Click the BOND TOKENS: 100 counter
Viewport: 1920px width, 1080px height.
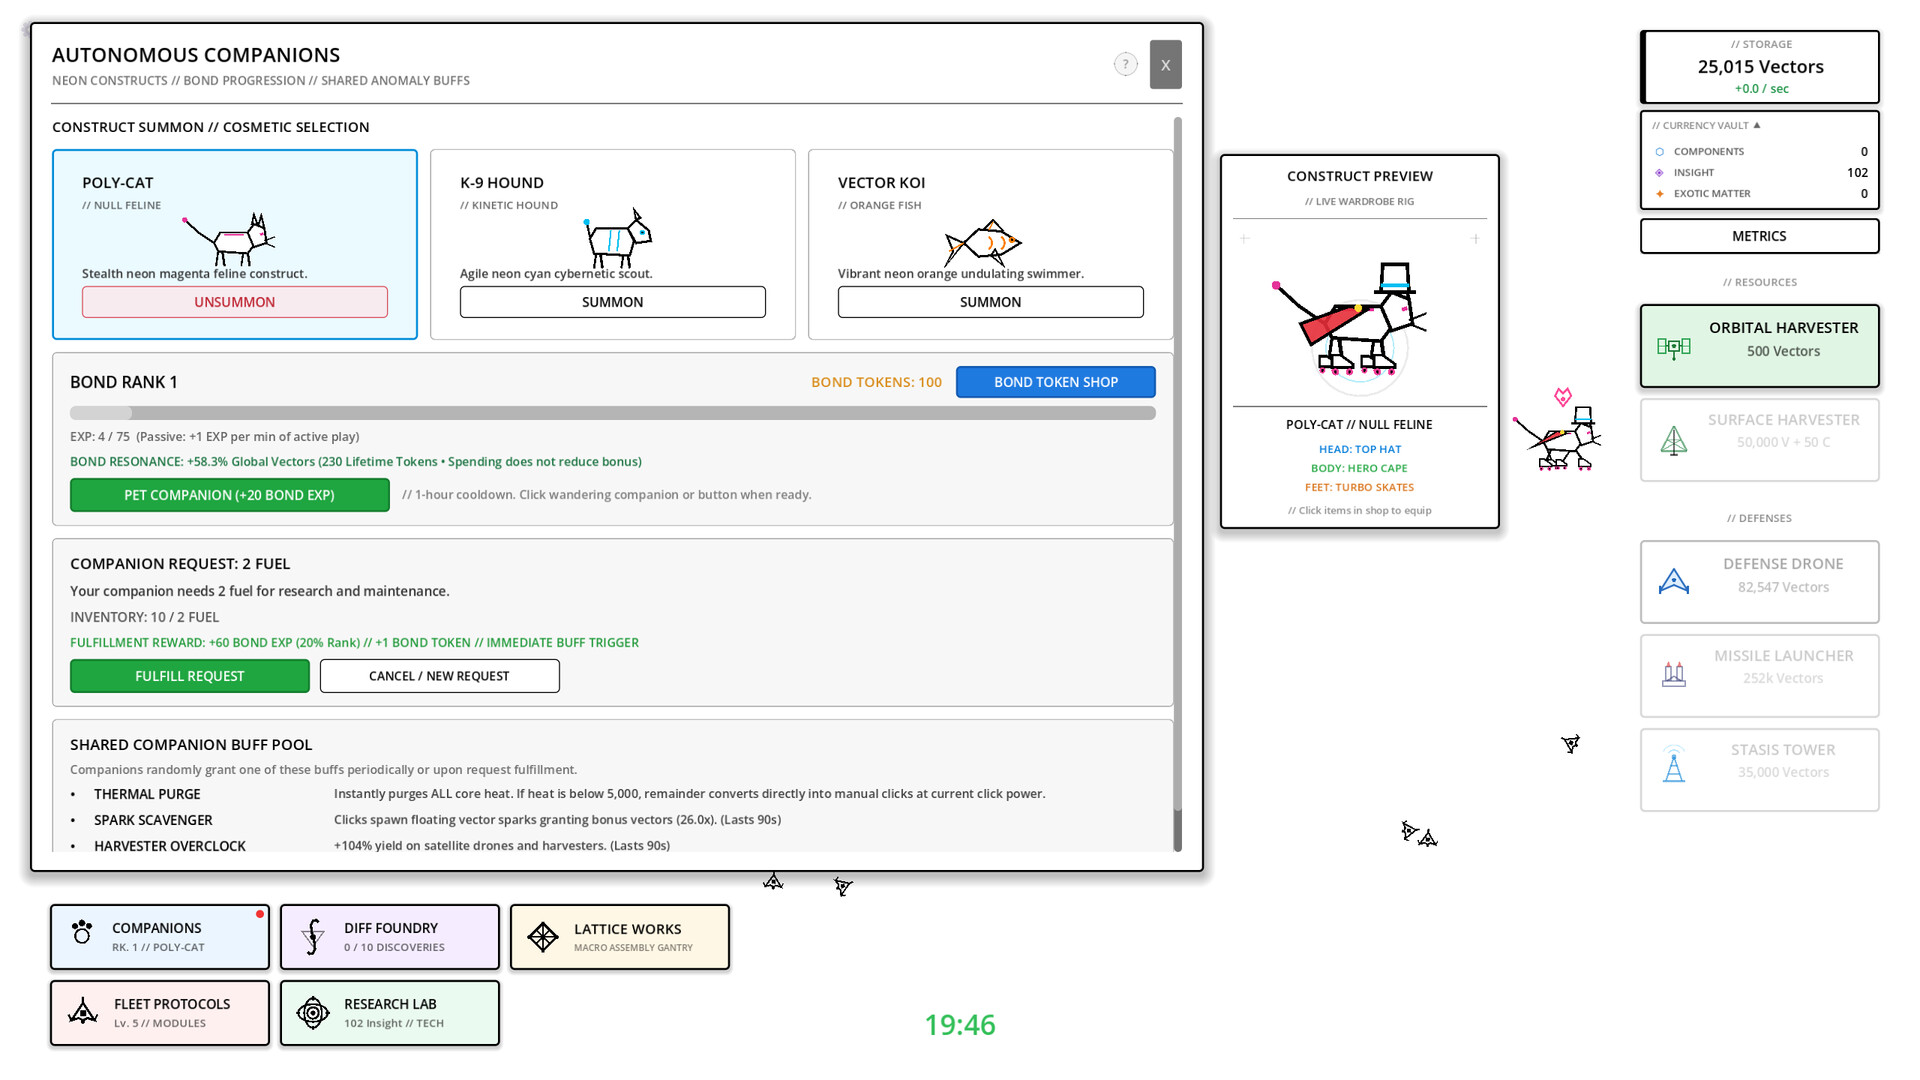pyautogui.click(x=877, y=382)
